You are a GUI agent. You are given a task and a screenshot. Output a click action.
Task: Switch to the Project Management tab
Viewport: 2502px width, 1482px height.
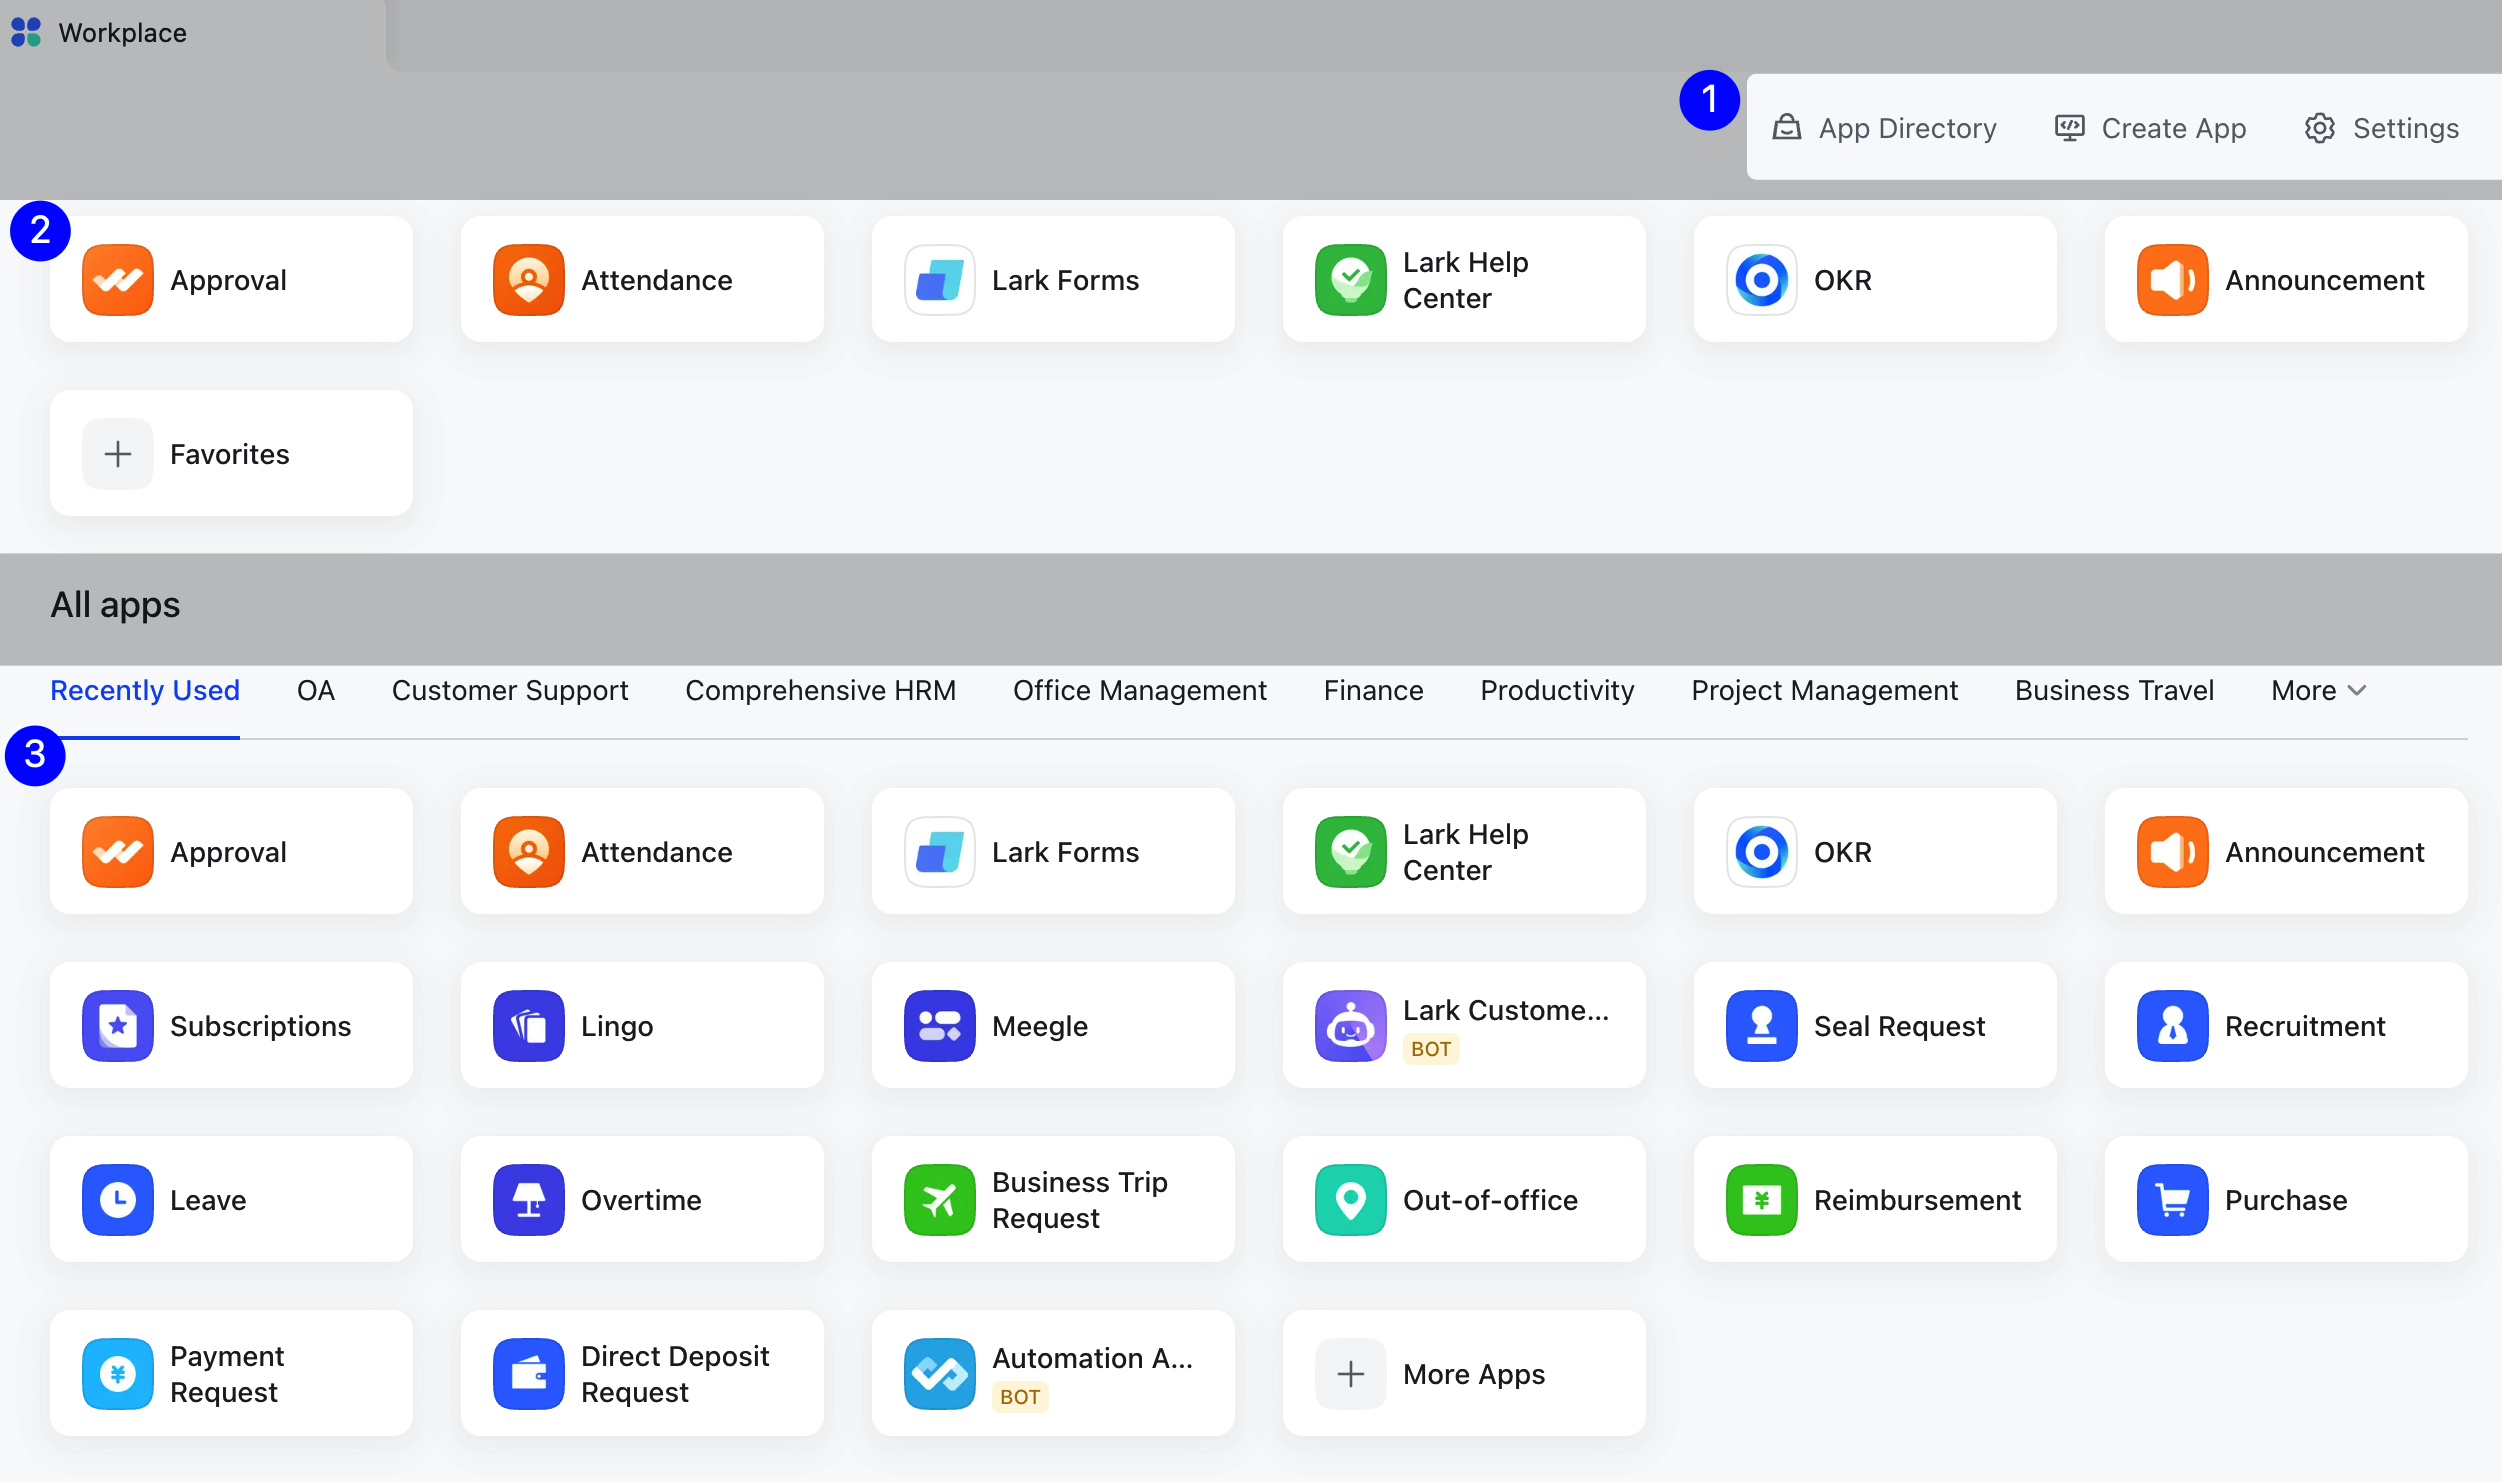click(1824, 690)
